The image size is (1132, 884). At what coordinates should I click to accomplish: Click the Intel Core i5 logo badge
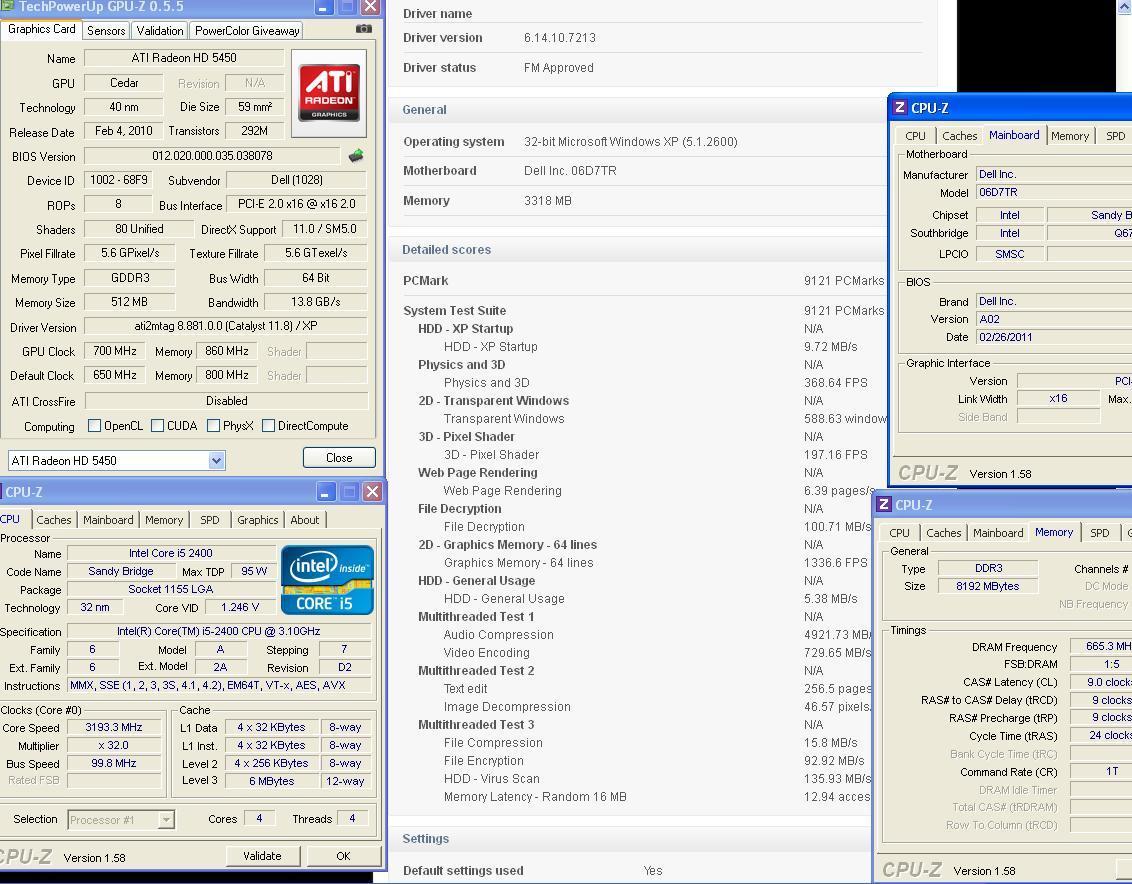click(x=327, y=580)
